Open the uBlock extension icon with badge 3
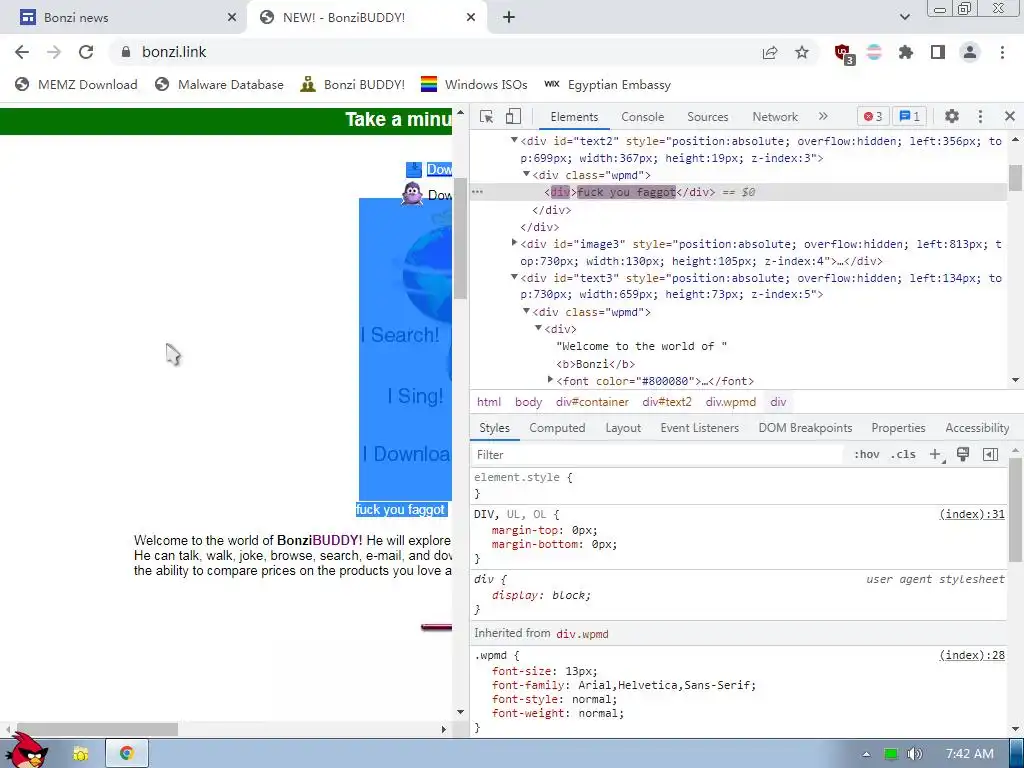 tap(844, 54)
